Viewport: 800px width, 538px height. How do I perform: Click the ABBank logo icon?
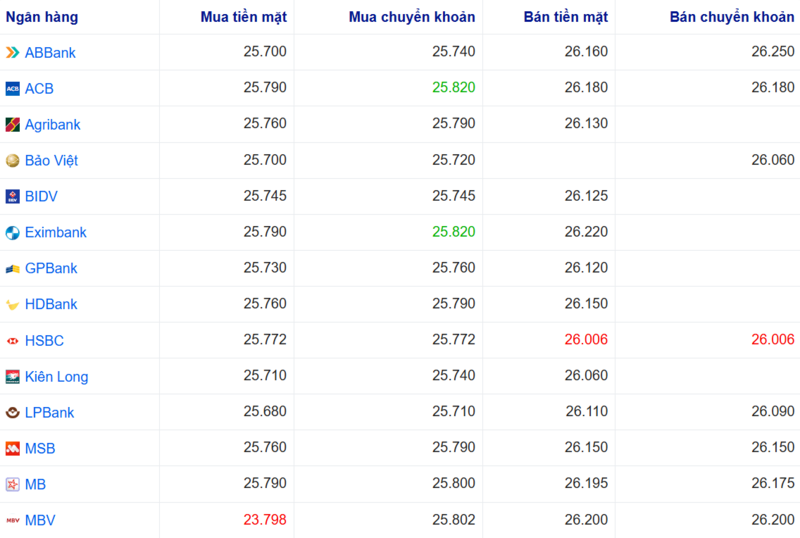click(12, 53)
